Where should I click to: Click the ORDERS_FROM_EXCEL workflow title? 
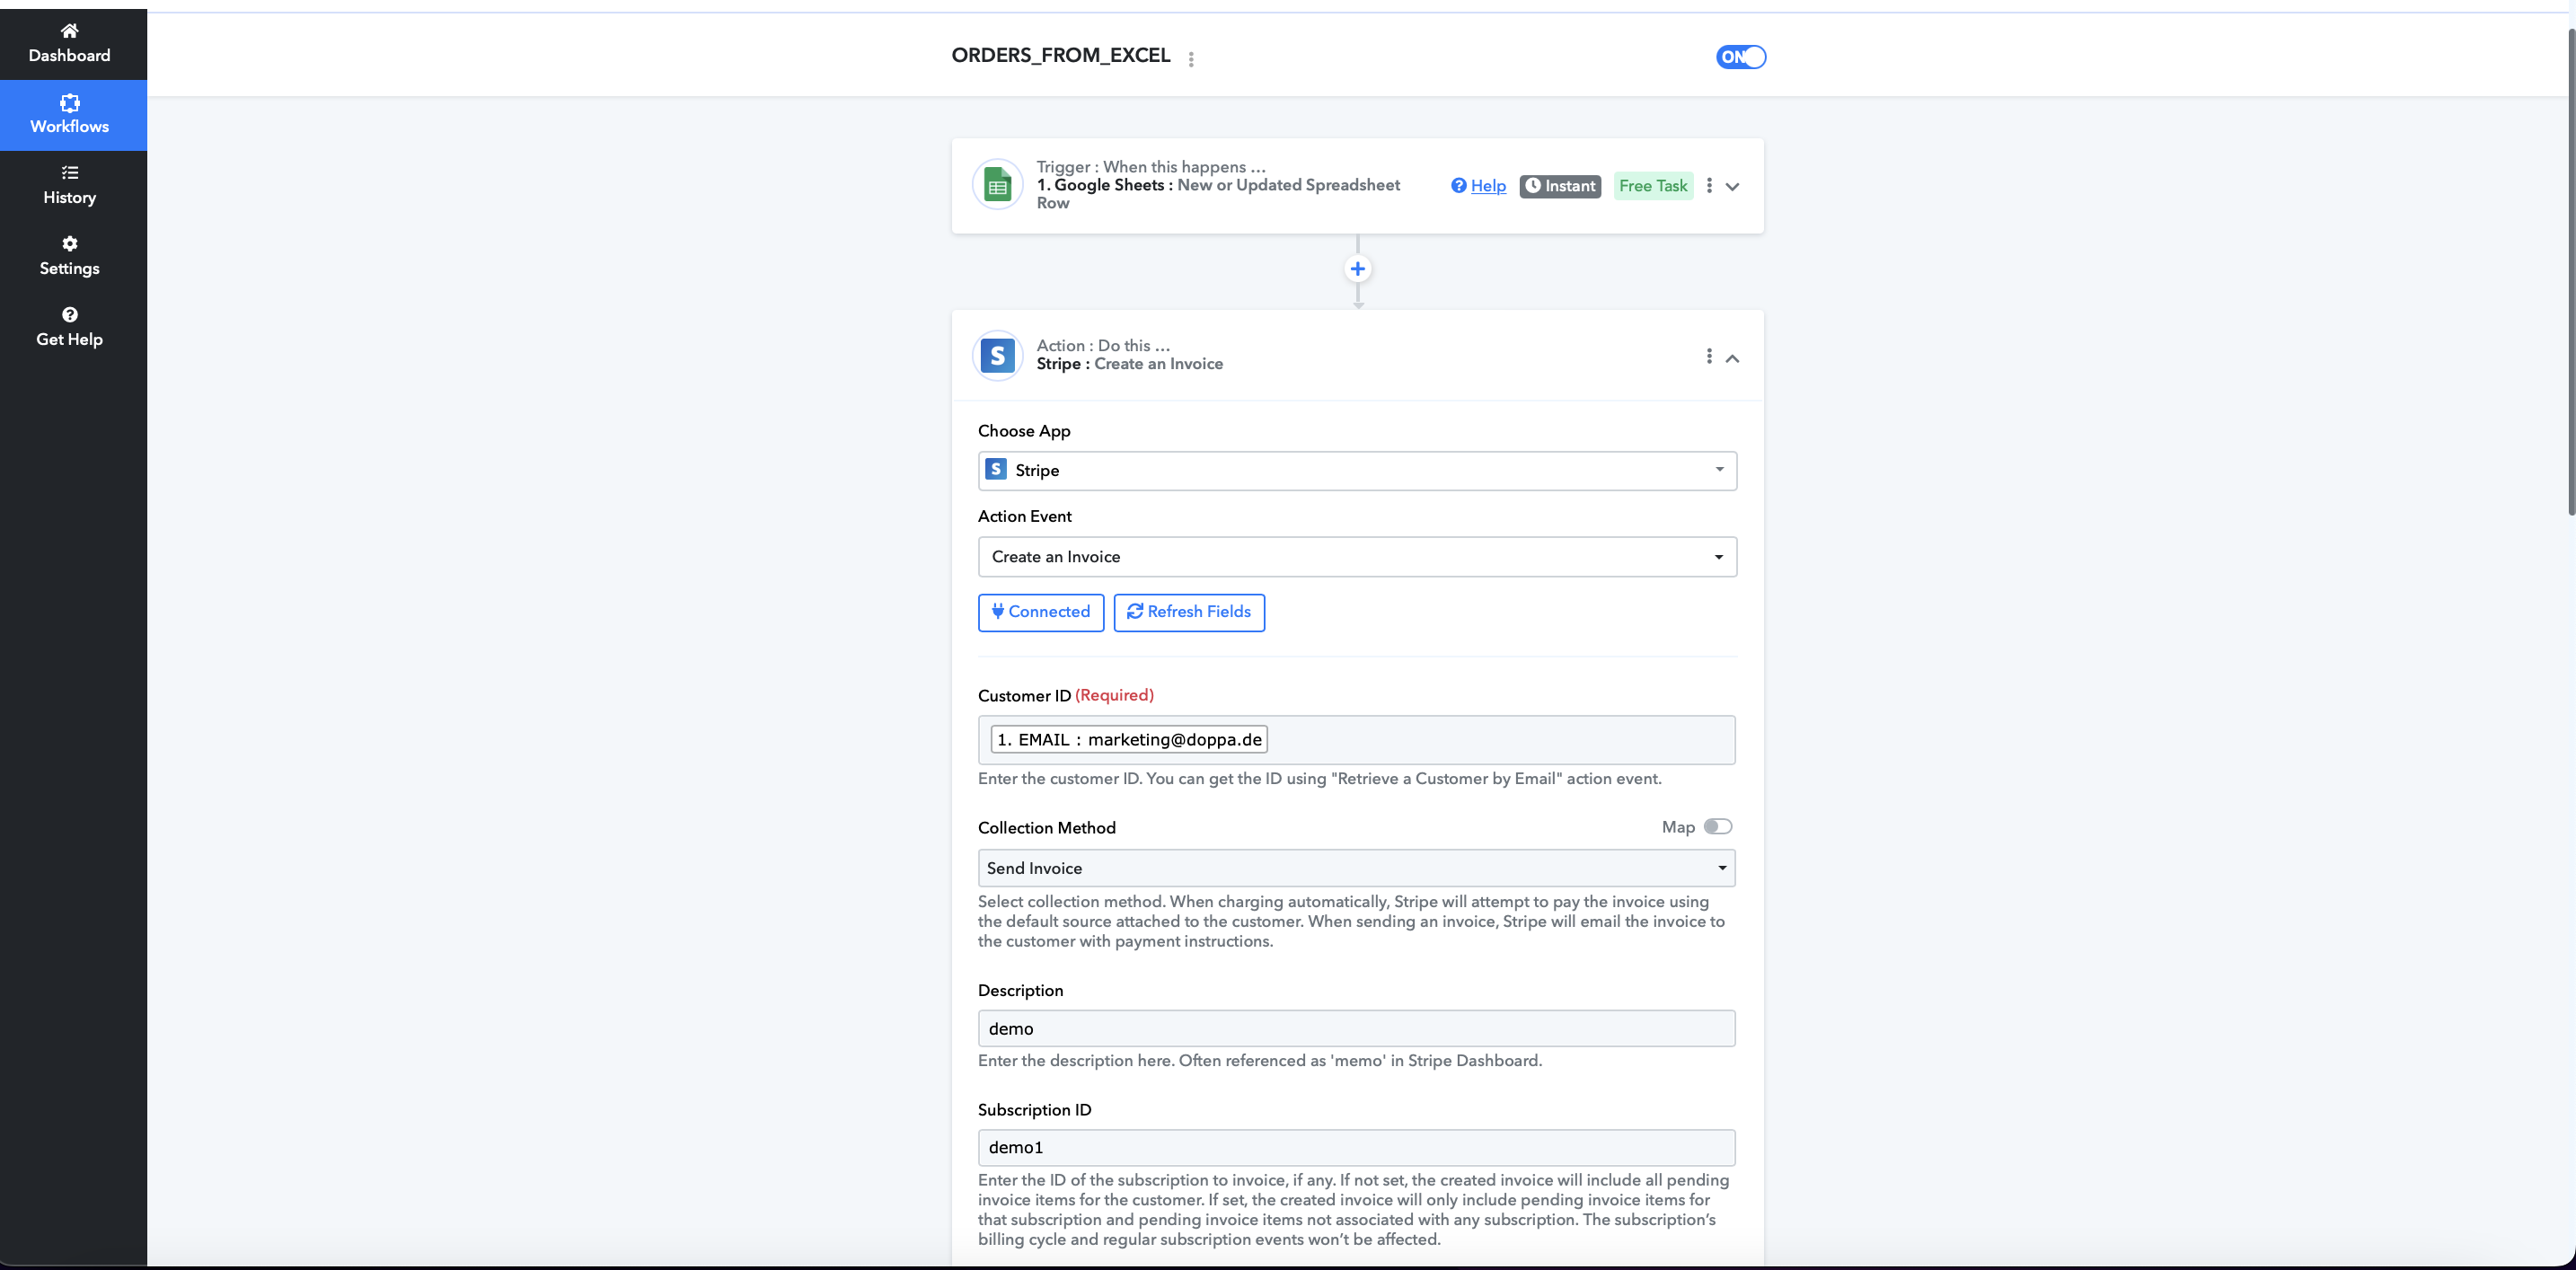(x=1060, y=55)
